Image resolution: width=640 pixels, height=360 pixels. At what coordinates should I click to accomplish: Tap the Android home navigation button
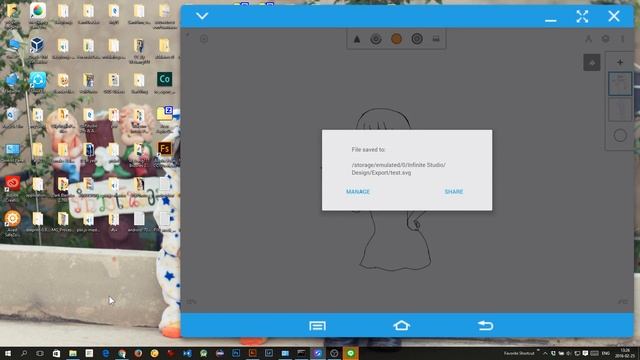tap(401, 326)
